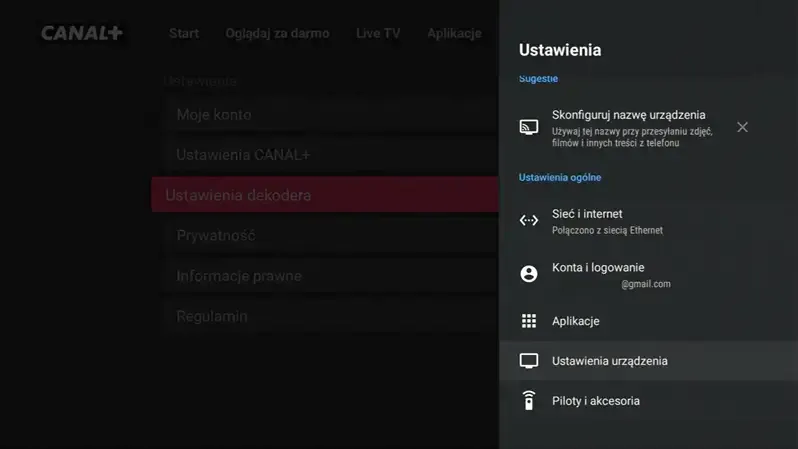
Task: Open Aplikacje in settings panel
Action: coord(648,321)
